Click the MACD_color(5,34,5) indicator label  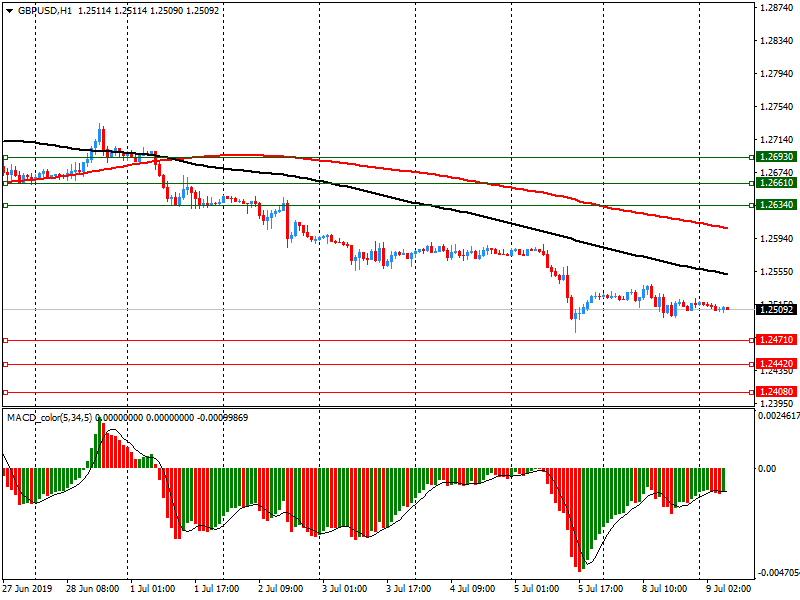pos(49,418)
